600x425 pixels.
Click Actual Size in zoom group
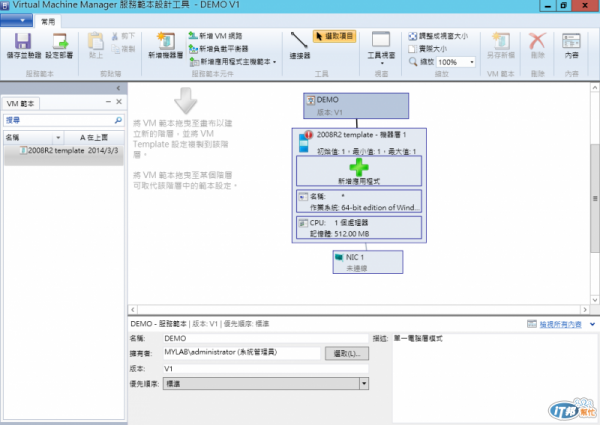point(427,49)
